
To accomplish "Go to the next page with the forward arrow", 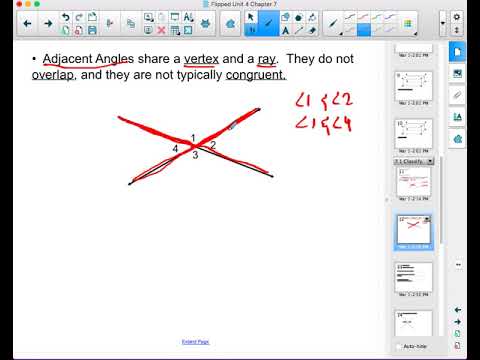I will (x=48, y=24).
